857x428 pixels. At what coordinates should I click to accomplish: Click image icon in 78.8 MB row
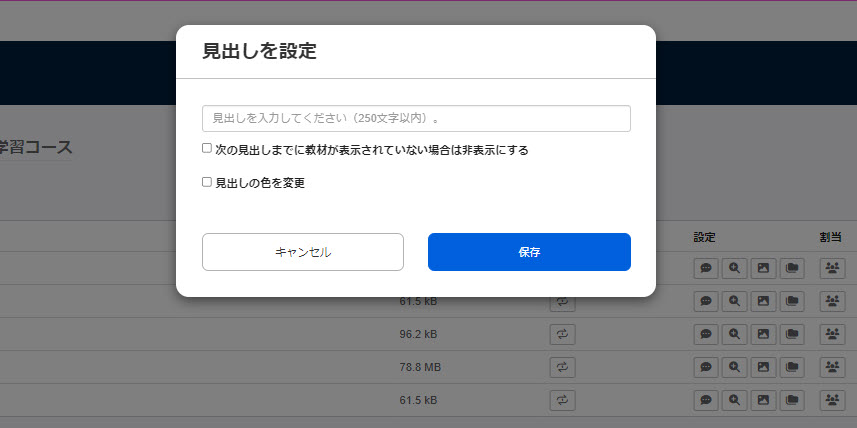tap(763, 367)
